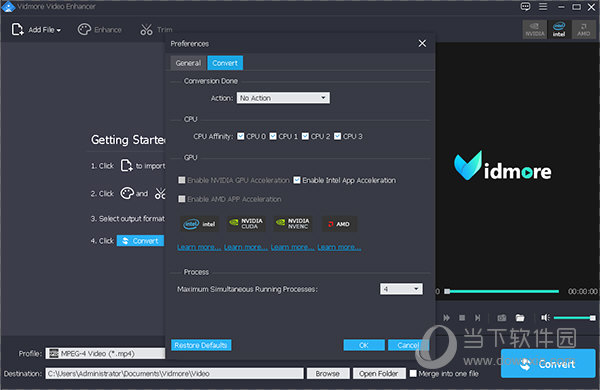Cancel the Preferences dialog
The width and height of the screenshot is (600, 390).
coord(408,345)
